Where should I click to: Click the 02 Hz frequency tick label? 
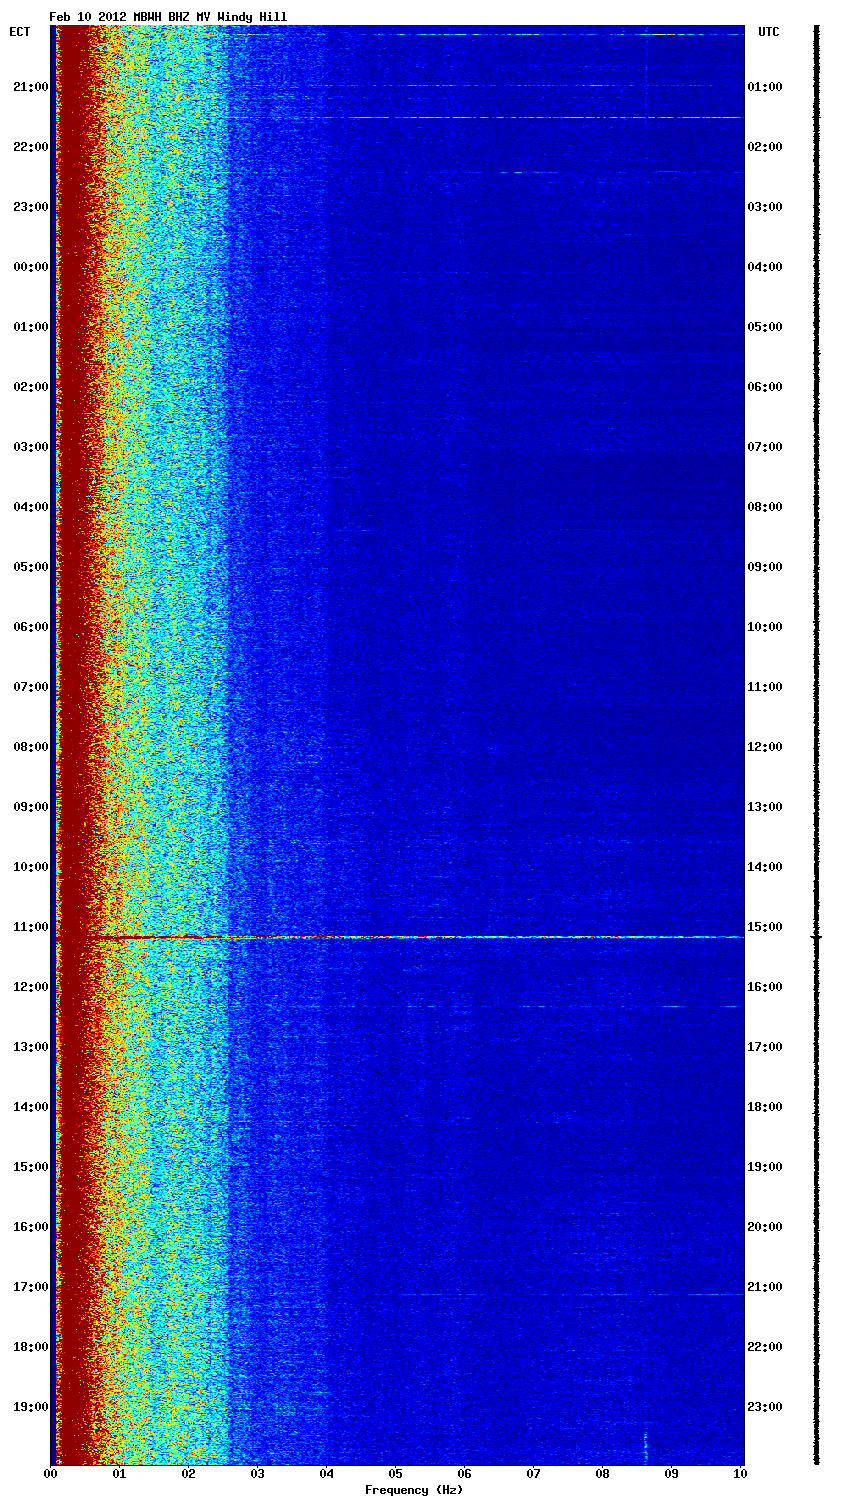(189, 1474)
